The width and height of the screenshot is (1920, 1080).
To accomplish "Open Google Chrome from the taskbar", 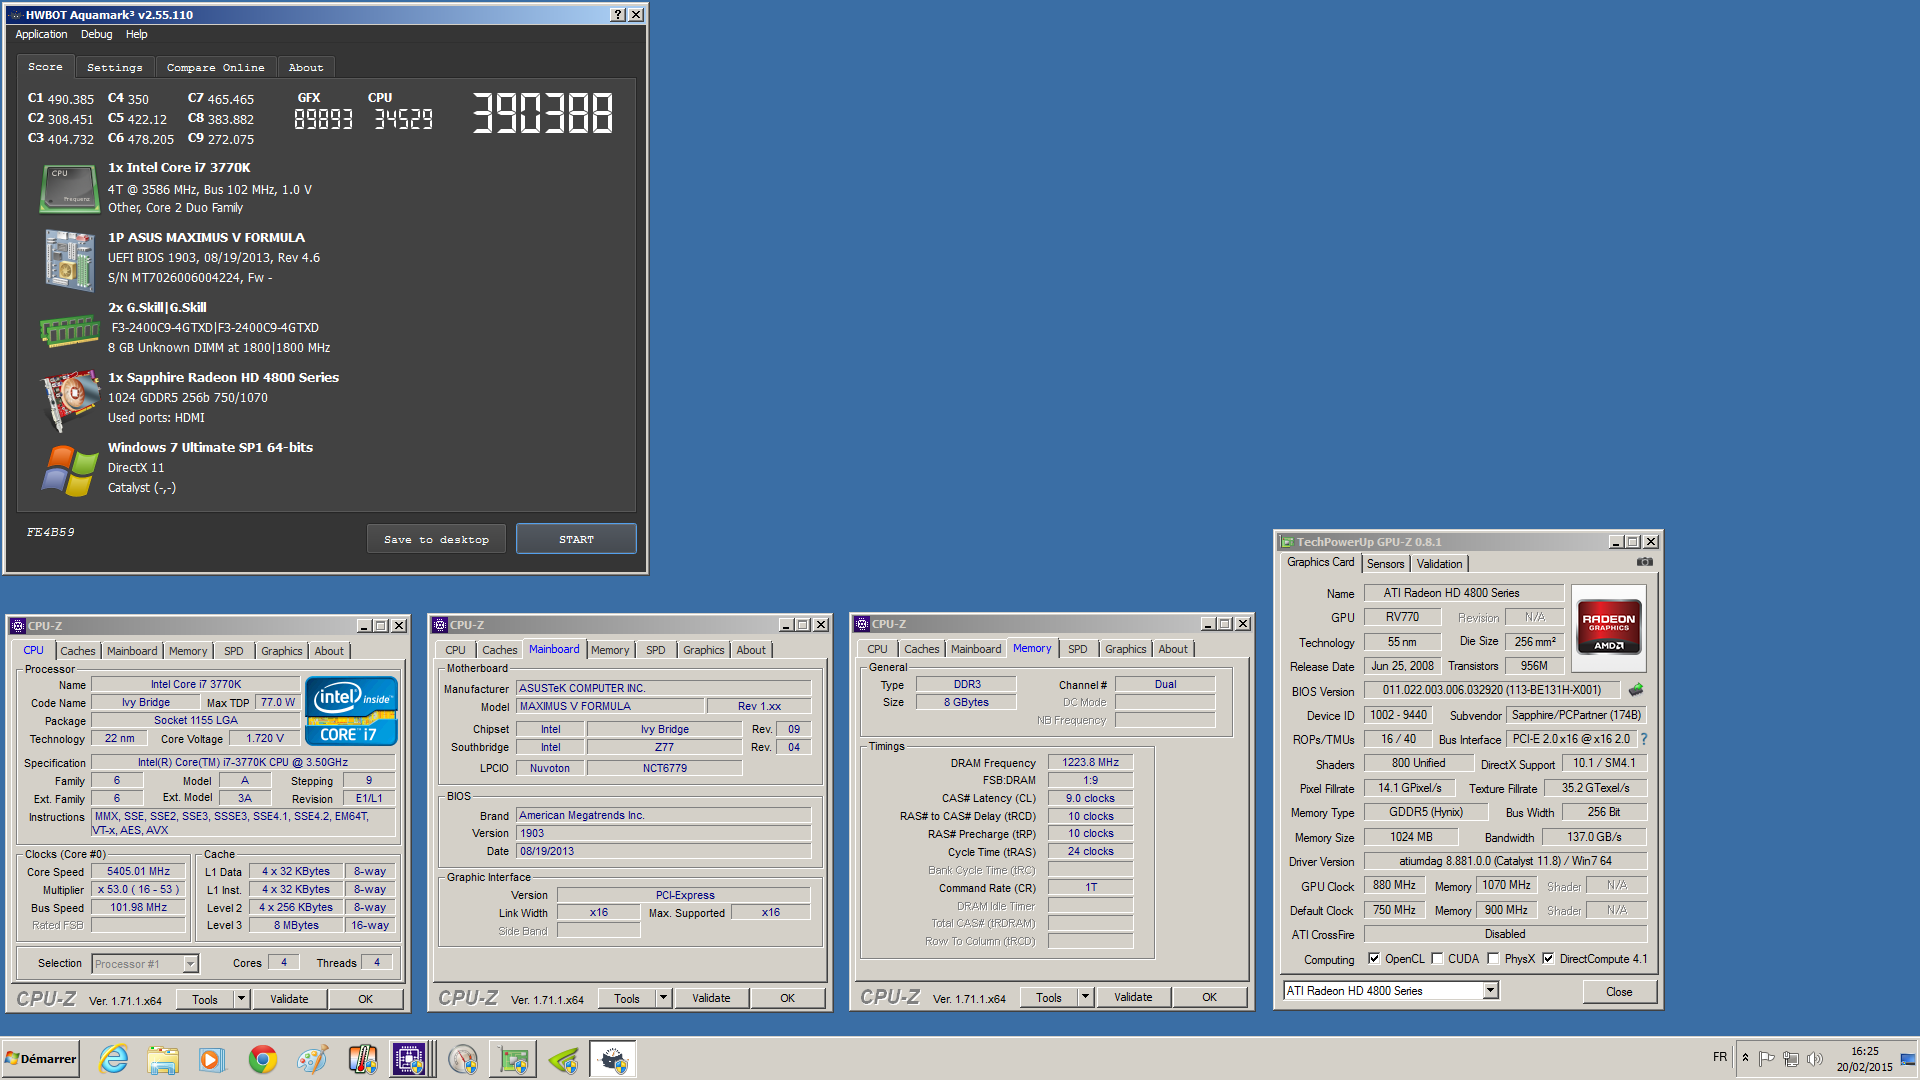I will click(263, 1059).
